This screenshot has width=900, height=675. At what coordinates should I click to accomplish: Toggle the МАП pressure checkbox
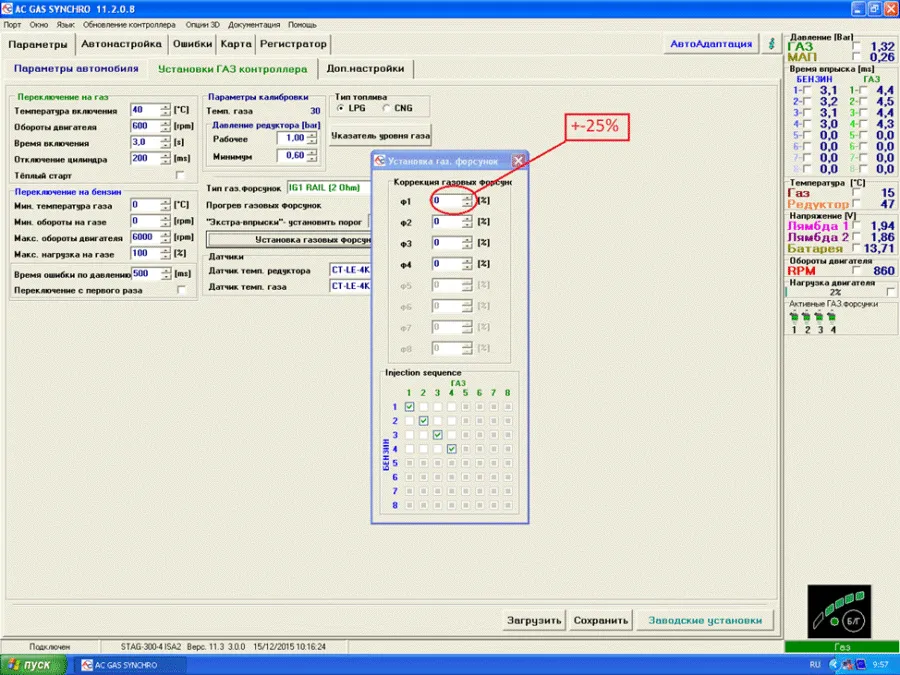pyautogui.click(x=856, y=56)
